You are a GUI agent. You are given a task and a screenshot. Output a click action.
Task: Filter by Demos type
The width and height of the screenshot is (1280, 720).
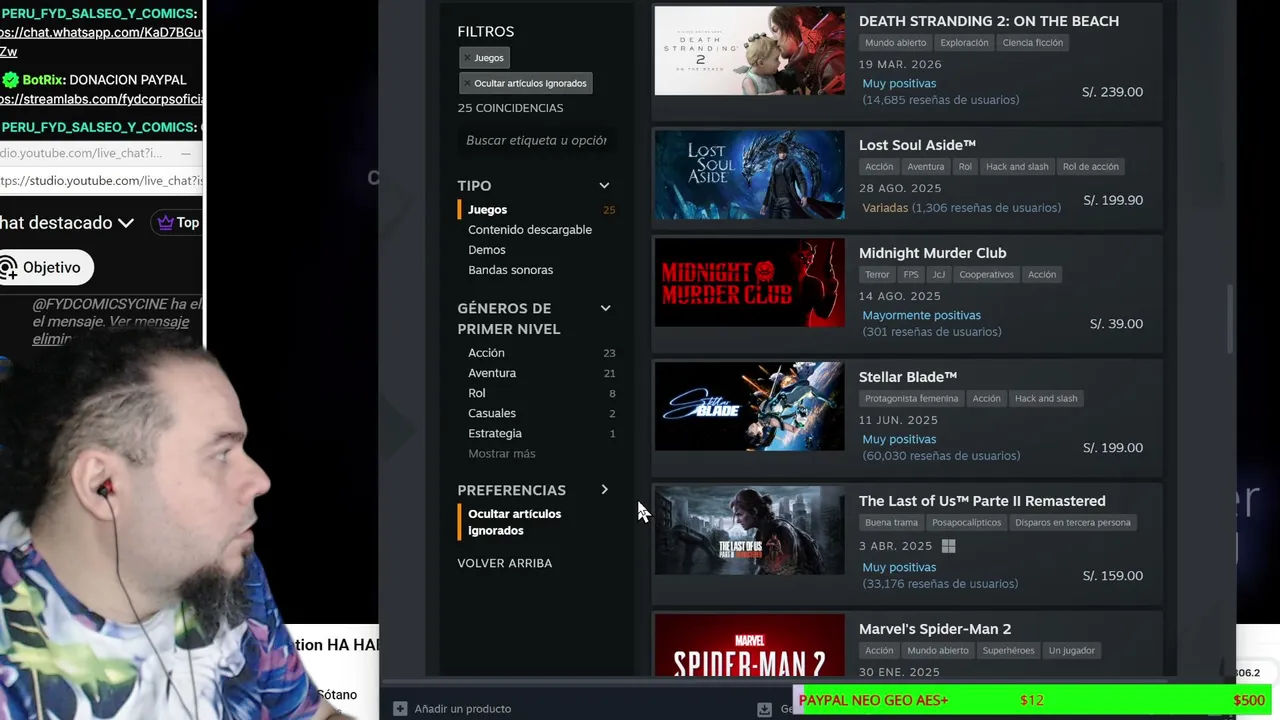point(486,250)
